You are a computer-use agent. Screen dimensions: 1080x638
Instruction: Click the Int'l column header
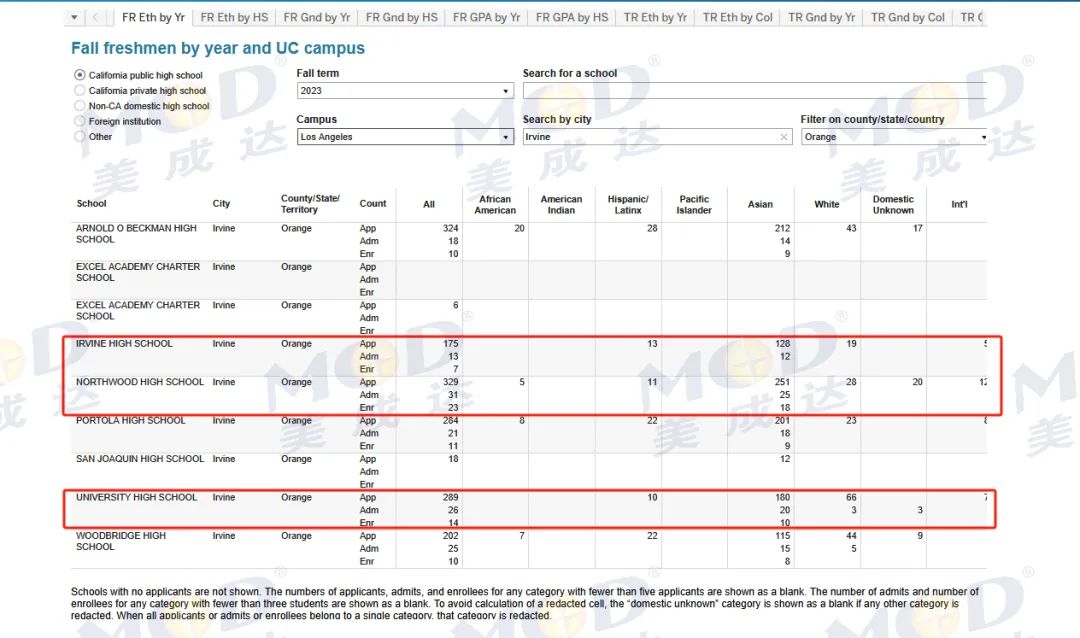pos(959,204)
